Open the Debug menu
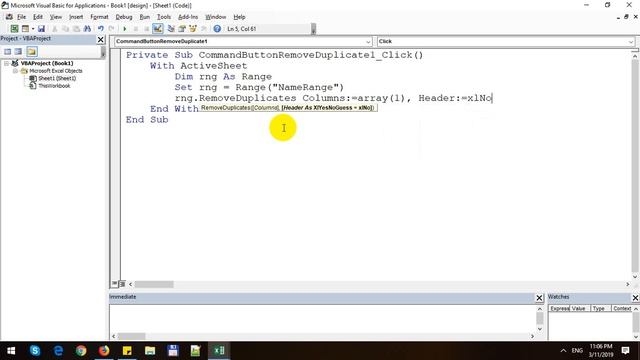Screen dimensions: 640x360 124,17
